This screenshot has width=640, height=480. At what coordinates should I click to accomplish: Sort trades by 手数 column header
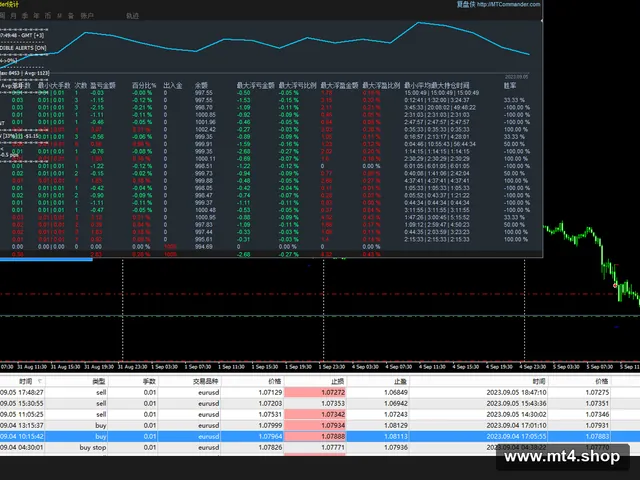[x=149, y=382]
